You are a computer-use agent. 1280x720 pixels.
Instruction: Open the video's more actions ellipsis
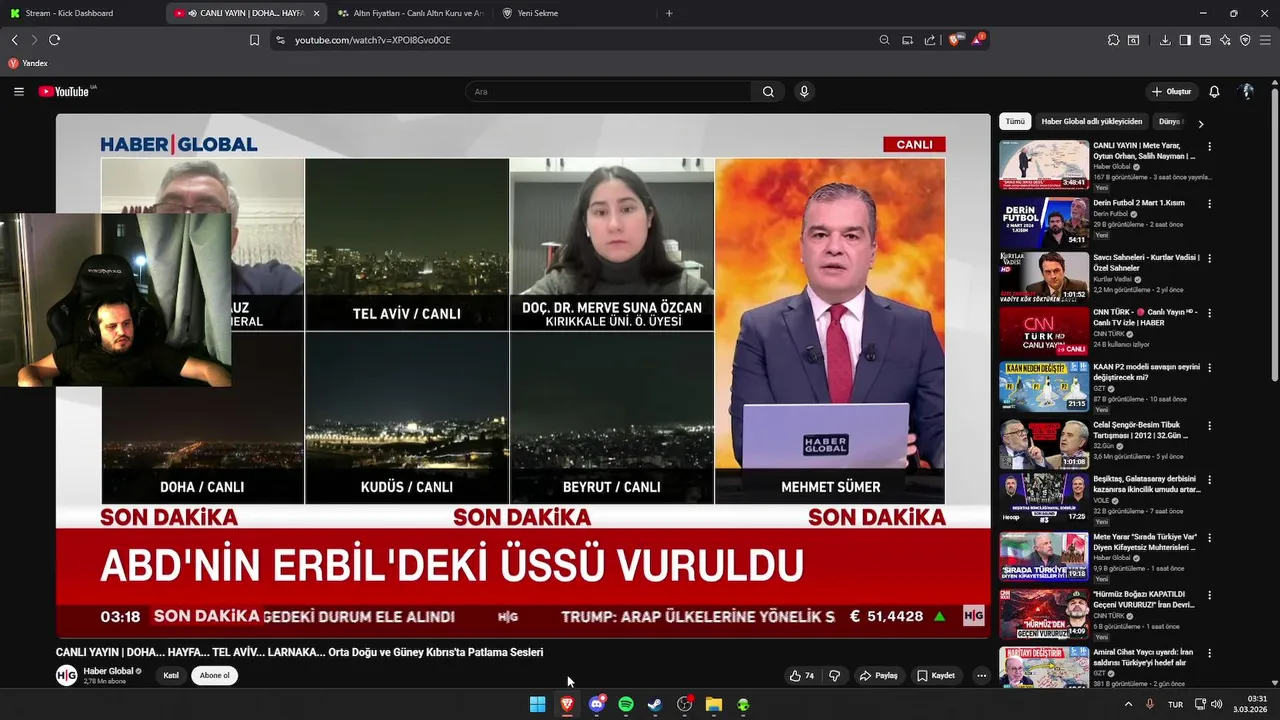981,675
